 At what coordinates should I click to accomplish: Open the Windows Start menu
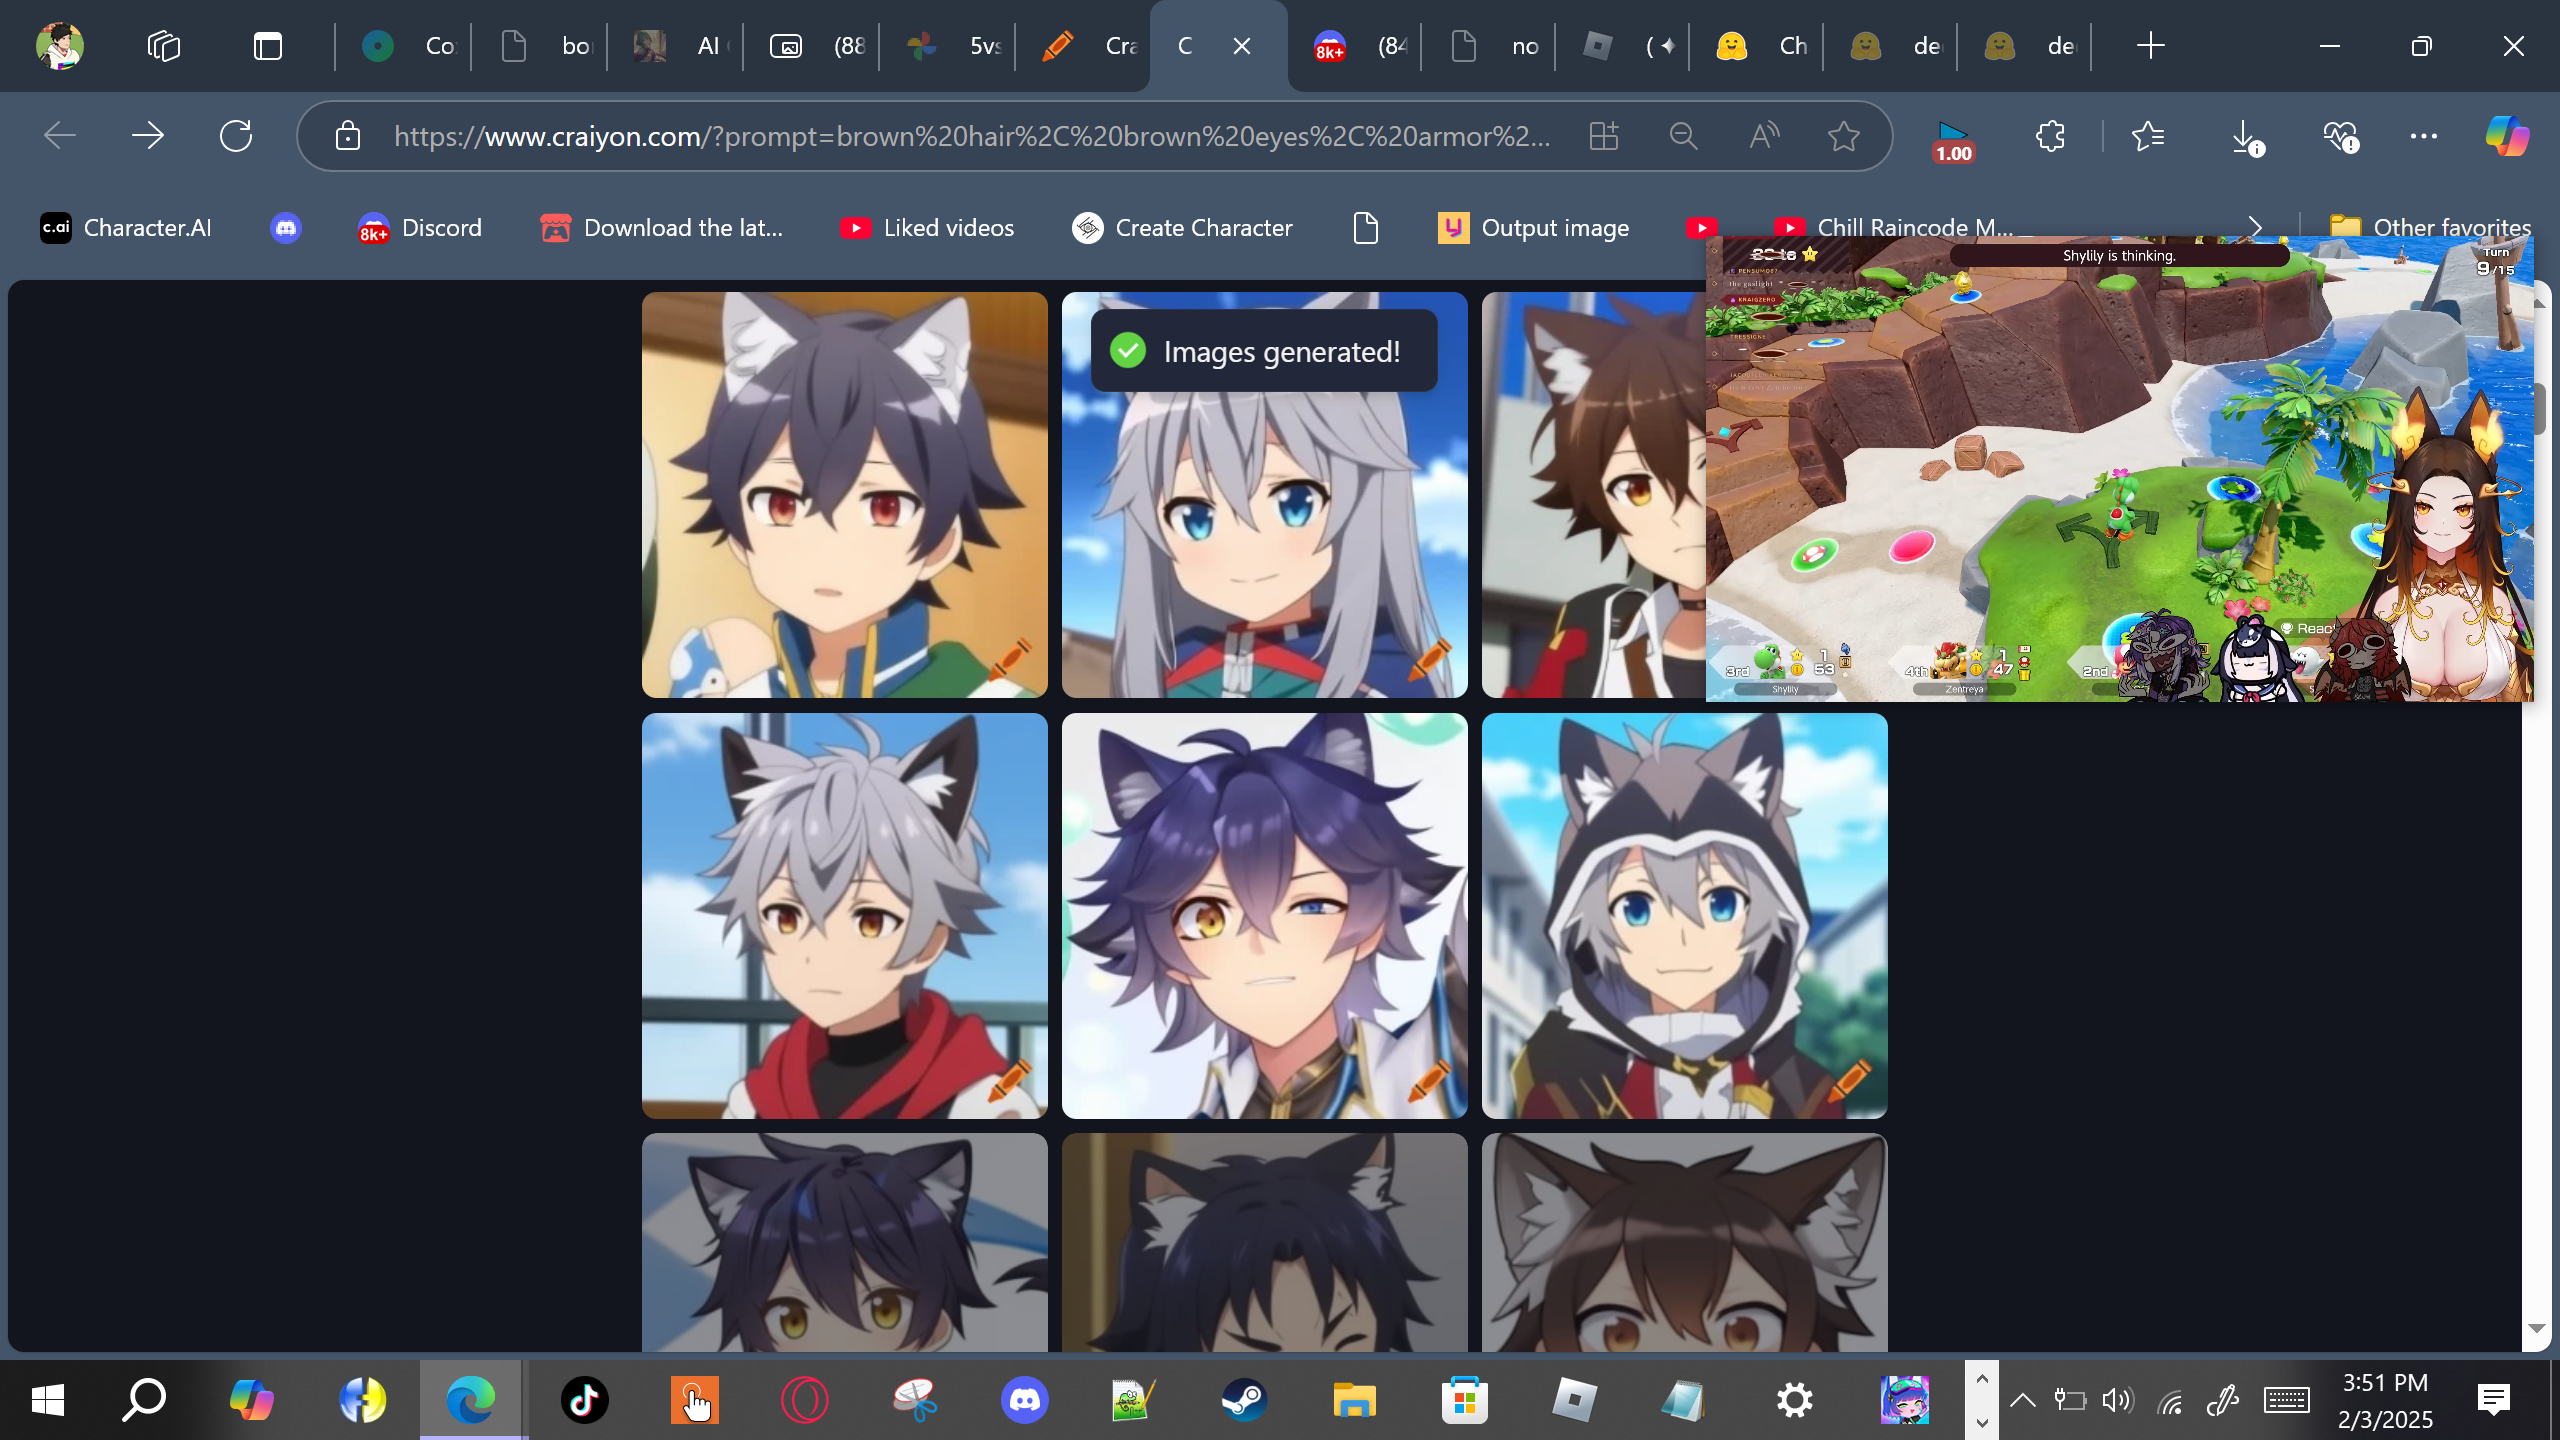(x=48, y=1400)
